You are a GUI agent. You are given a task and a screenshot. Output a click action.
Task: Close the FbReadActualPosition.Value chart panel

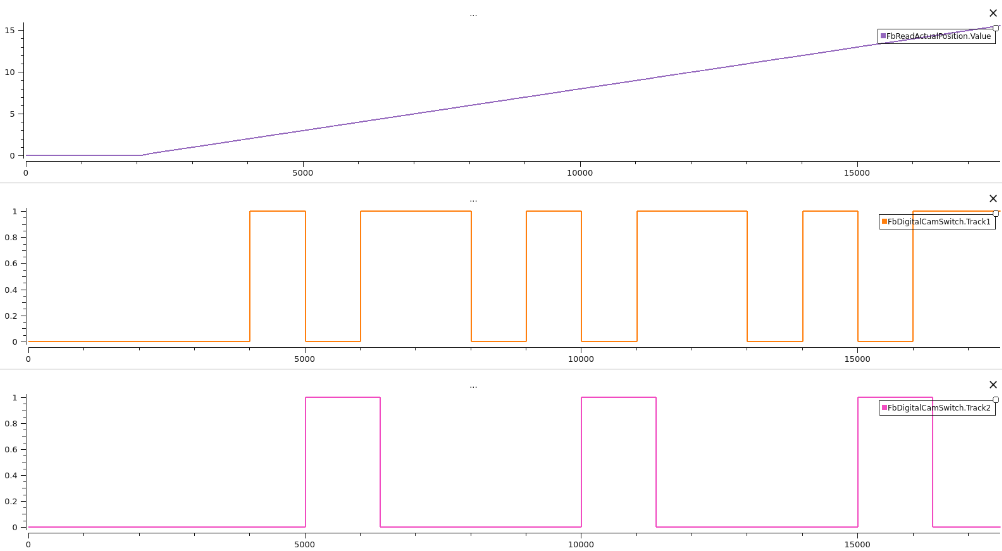(x=992, y=13)
